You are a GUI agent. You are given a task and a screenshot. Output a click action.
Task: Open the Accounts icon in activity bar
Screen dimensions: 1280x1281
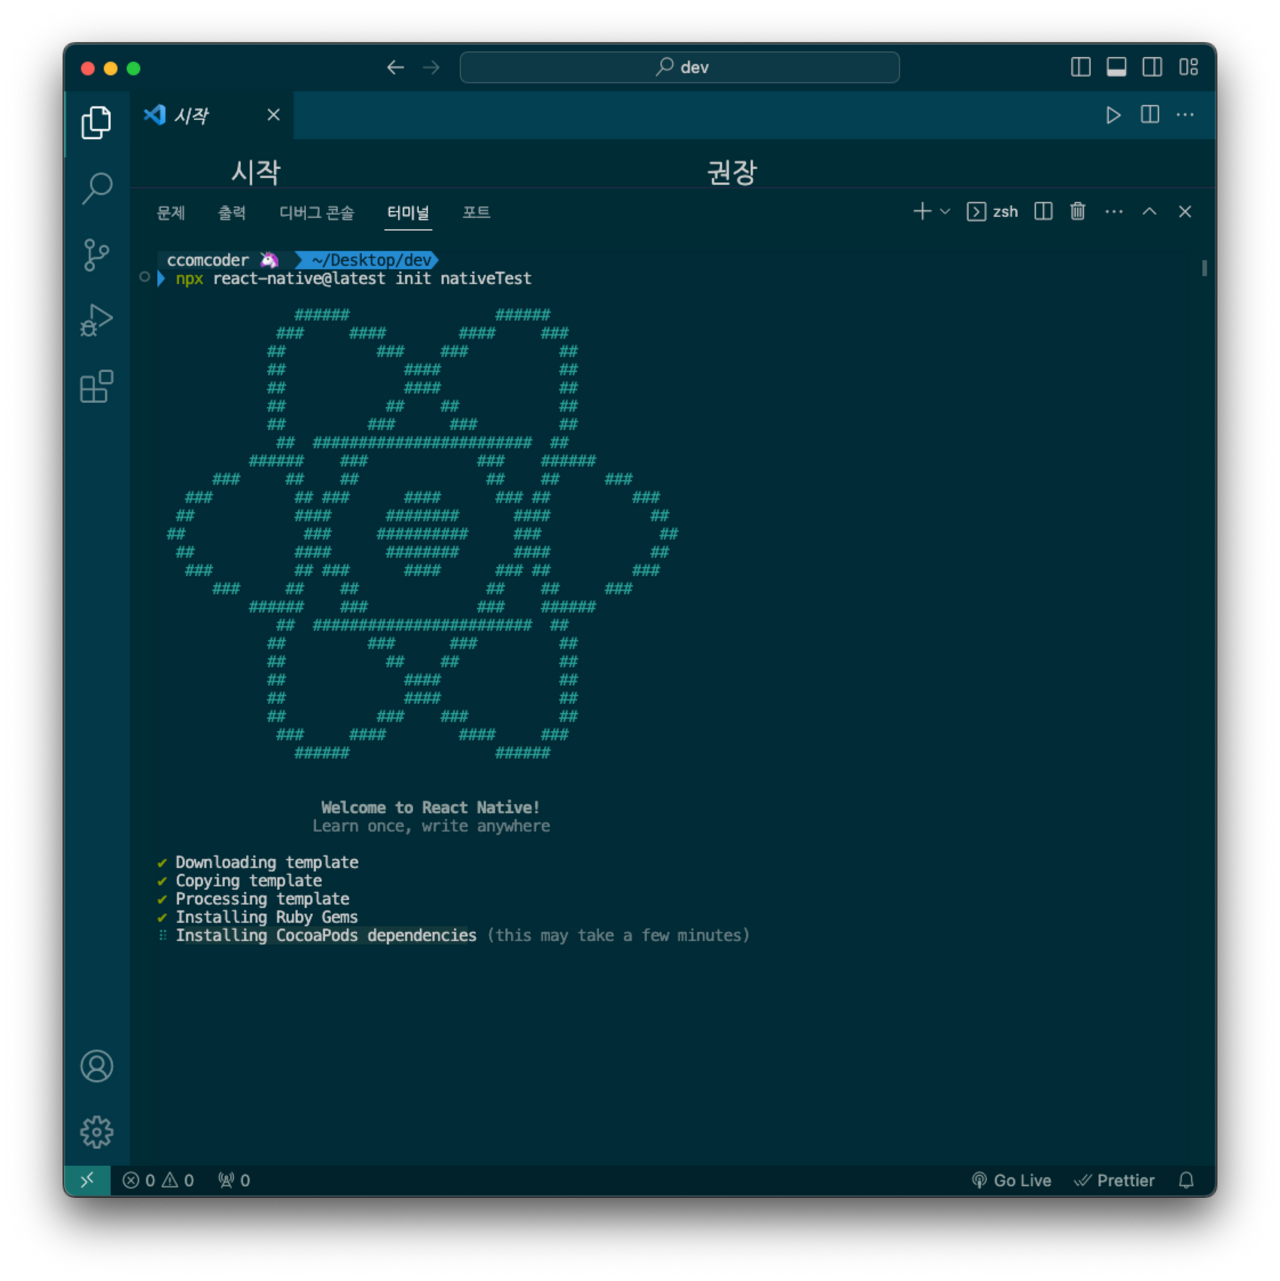pos(96,1066)
